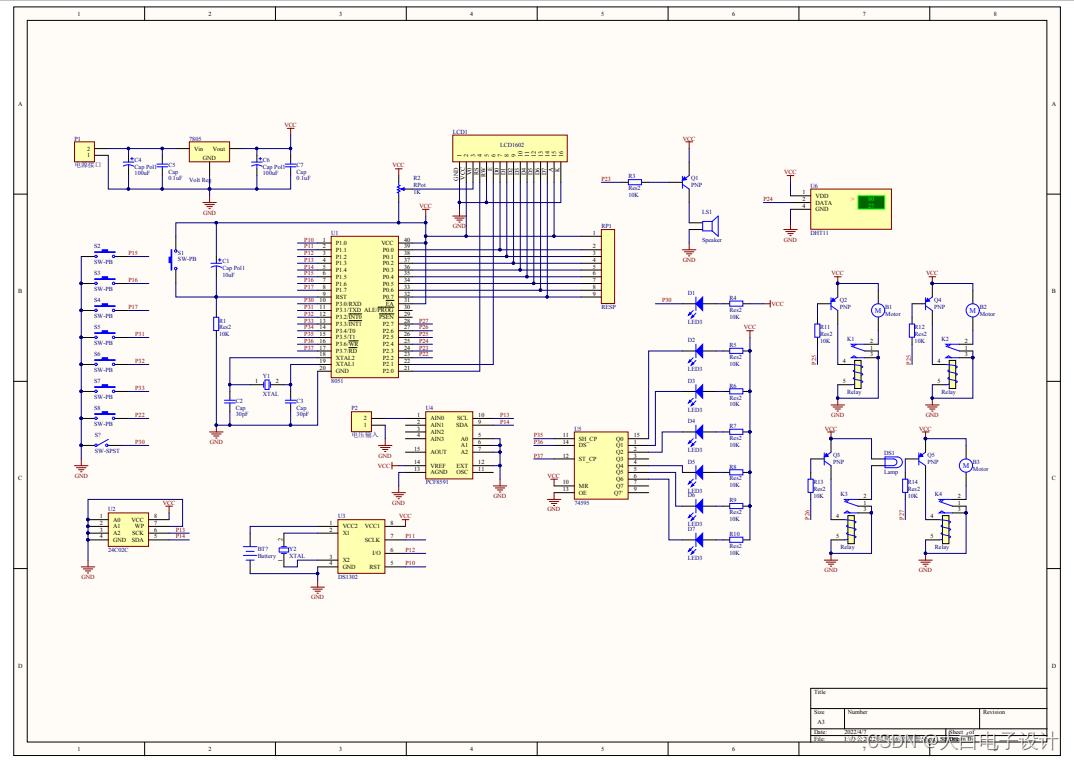Image resolution: width=1074 pixels, height=760 pixels.
Task: Click the R11 resistor beside Q2
Action: (x=817, y=331)
